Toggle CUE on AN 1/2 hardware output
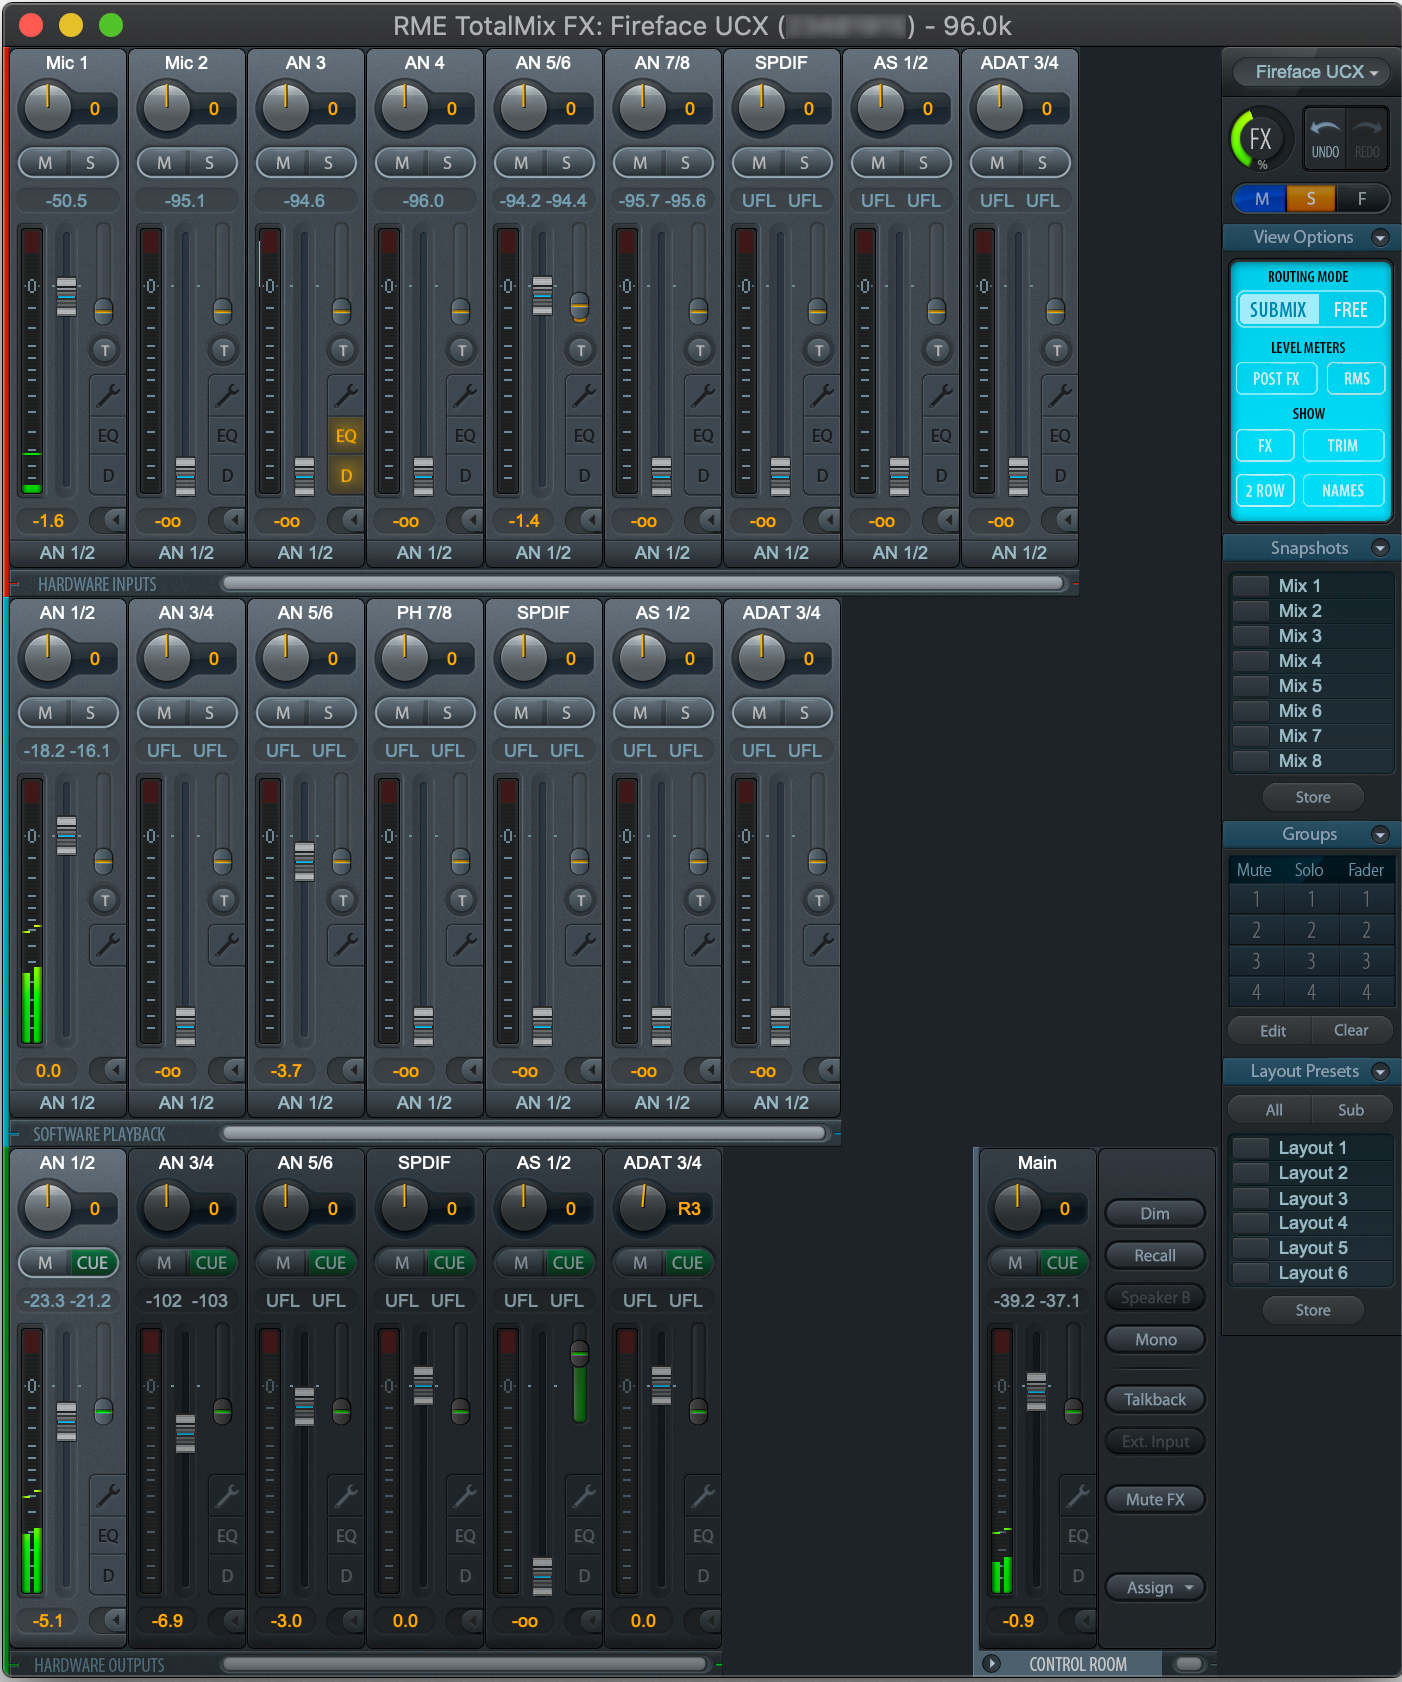 (x=92, y=1263)
